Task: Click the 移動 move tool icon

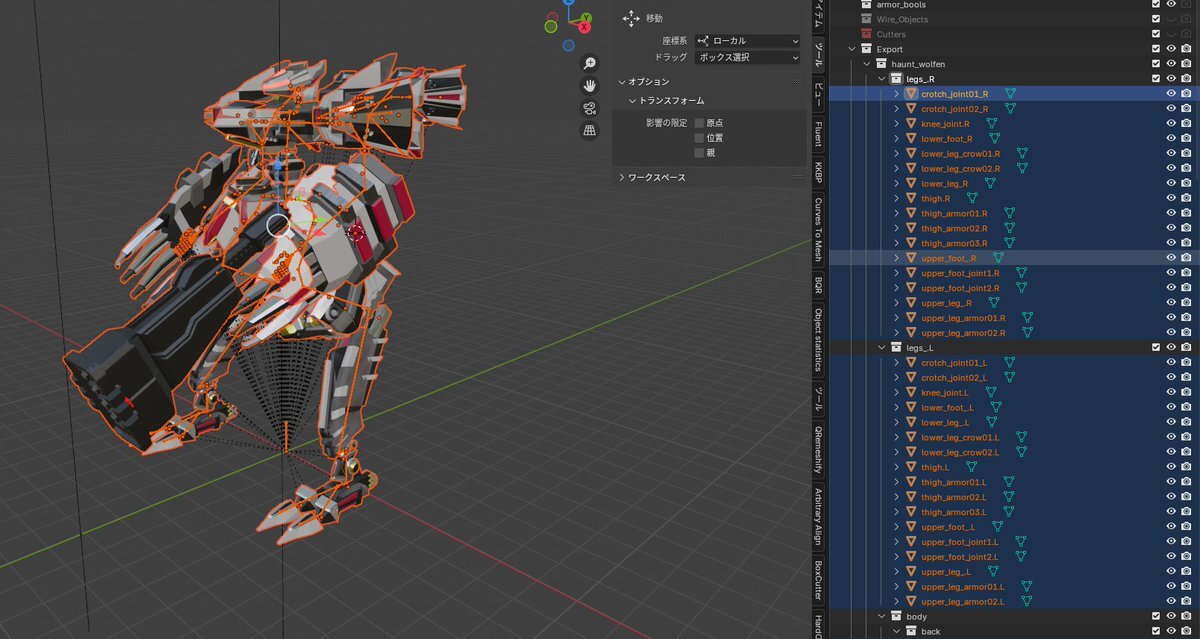Action: [x=631, y=18]
